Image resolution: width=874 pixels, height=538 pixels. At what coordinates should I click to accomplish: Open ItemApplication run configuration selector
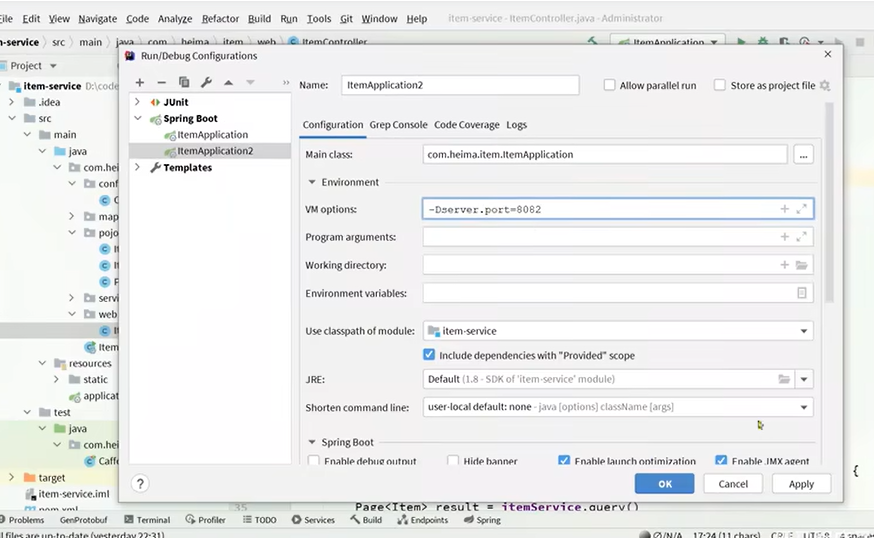(x=668, y=42)
